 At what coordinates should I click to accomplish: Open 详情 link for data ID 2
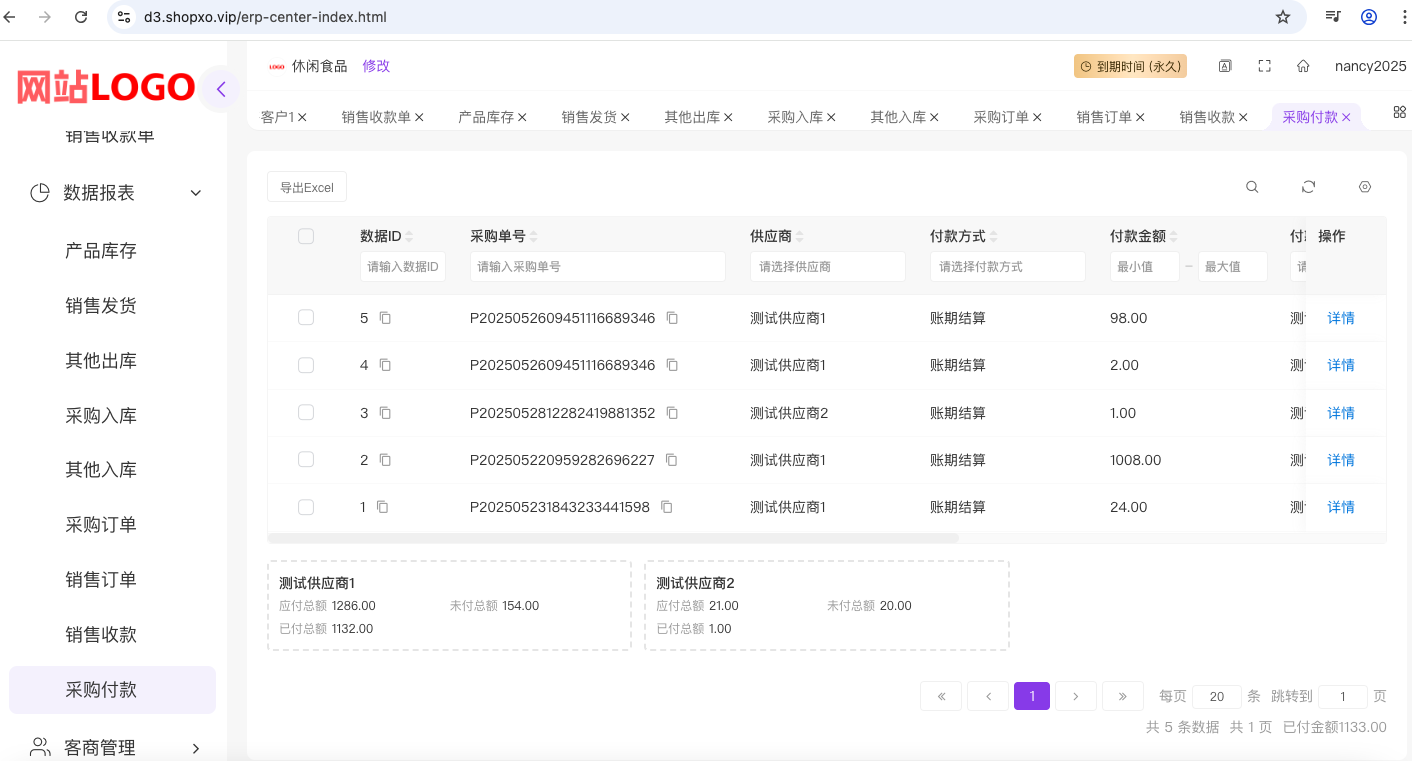[1340, 460]
